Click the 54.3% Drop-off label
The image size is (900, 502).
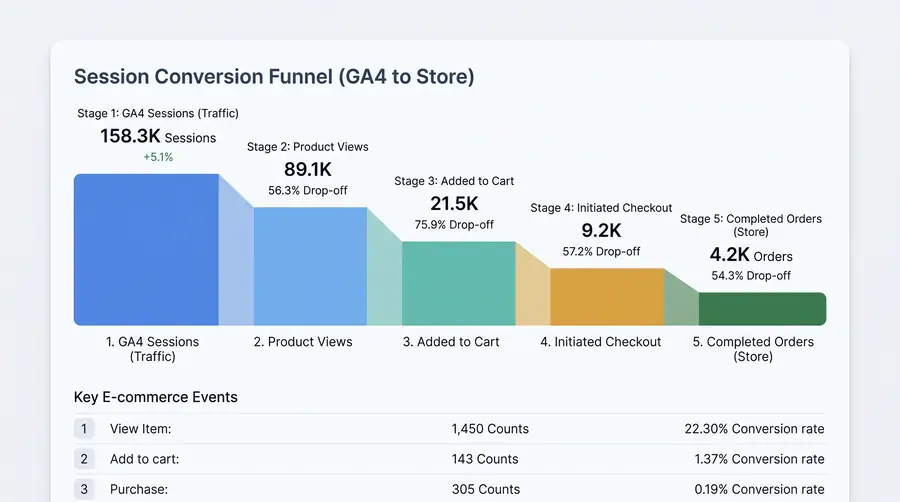751,275
